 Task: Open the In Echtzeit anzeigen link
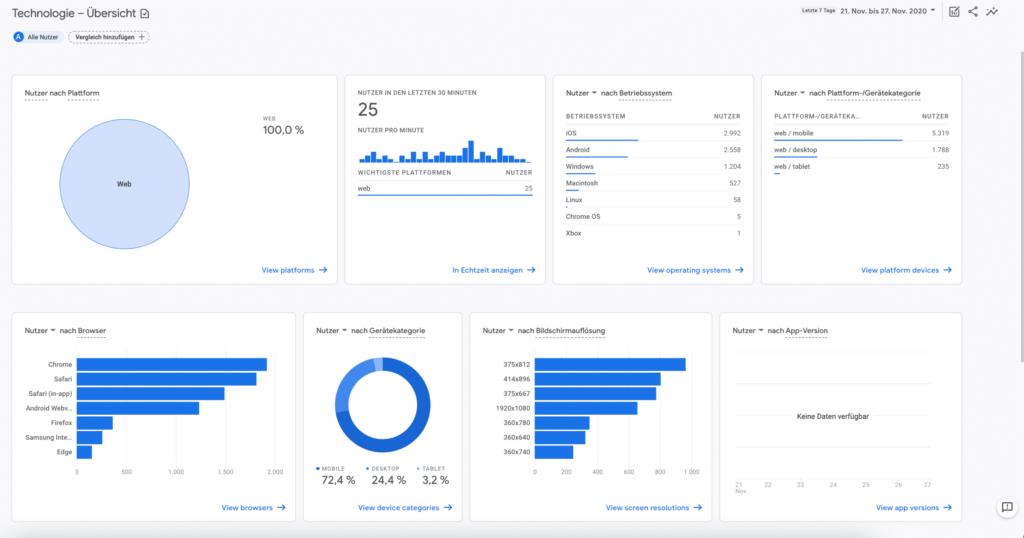493,270
